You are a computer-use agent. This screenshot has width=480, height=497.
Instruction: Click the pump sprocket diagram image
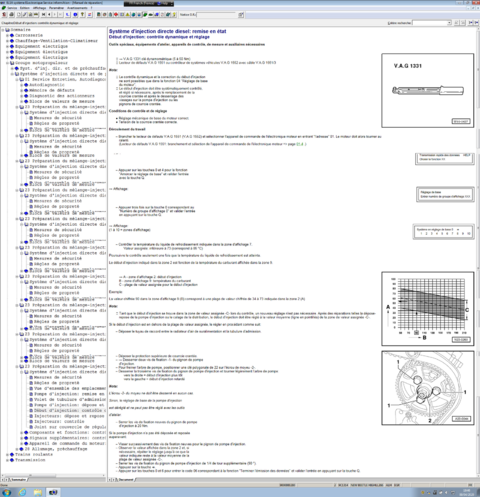(x=428, y=388)
